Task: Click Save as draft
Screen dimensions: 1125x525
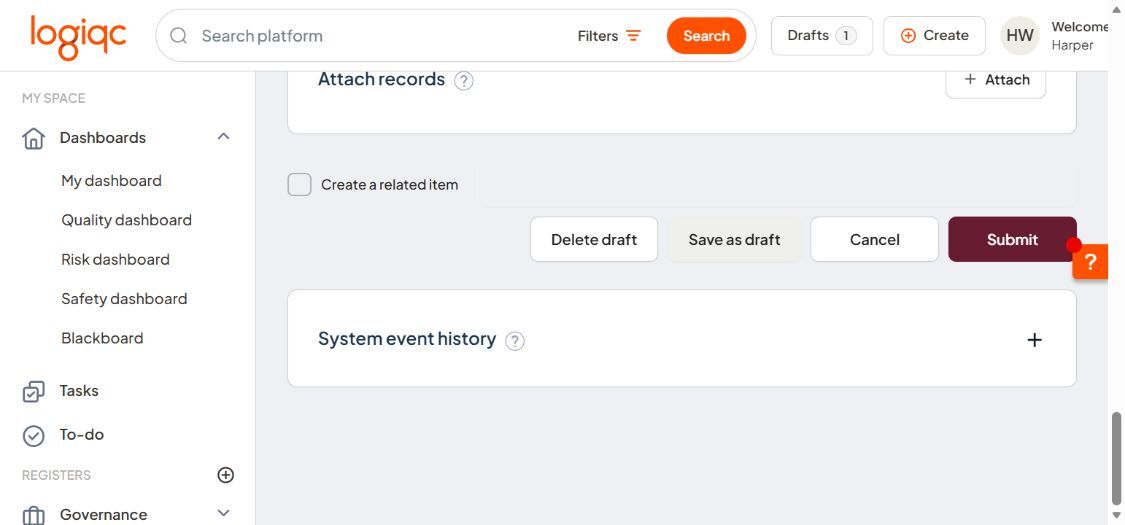Action: coord(734,240)
